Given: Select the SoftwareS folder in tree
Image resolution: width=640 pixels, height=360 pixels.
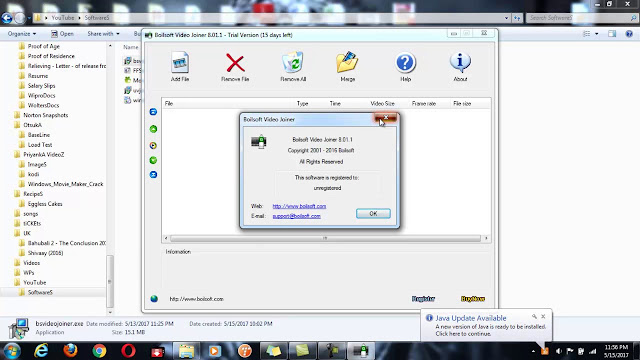Looking at the screenshot, I should (x=40, y=292).
